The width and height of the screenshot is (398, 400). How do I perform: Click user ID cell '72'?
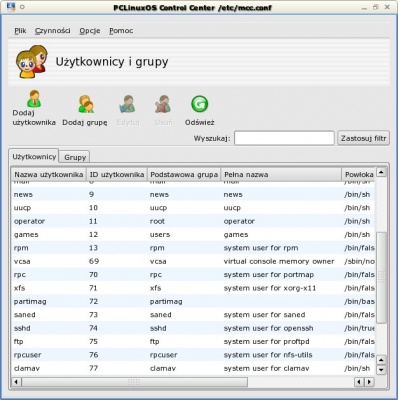pos(93,301)
